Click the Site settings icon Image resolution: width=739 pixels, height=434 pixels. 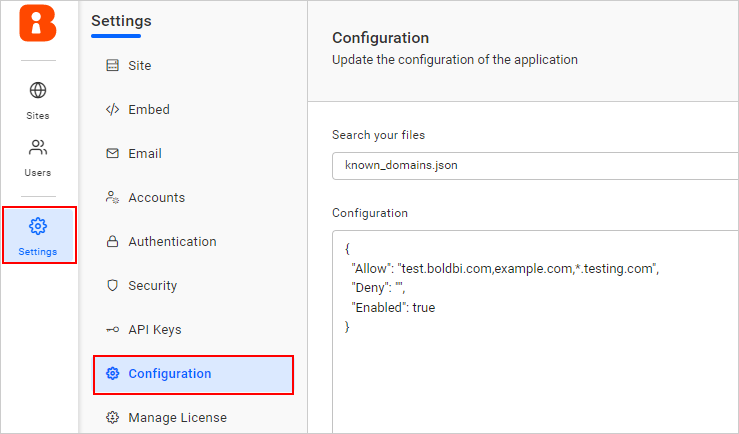(112, 66)
